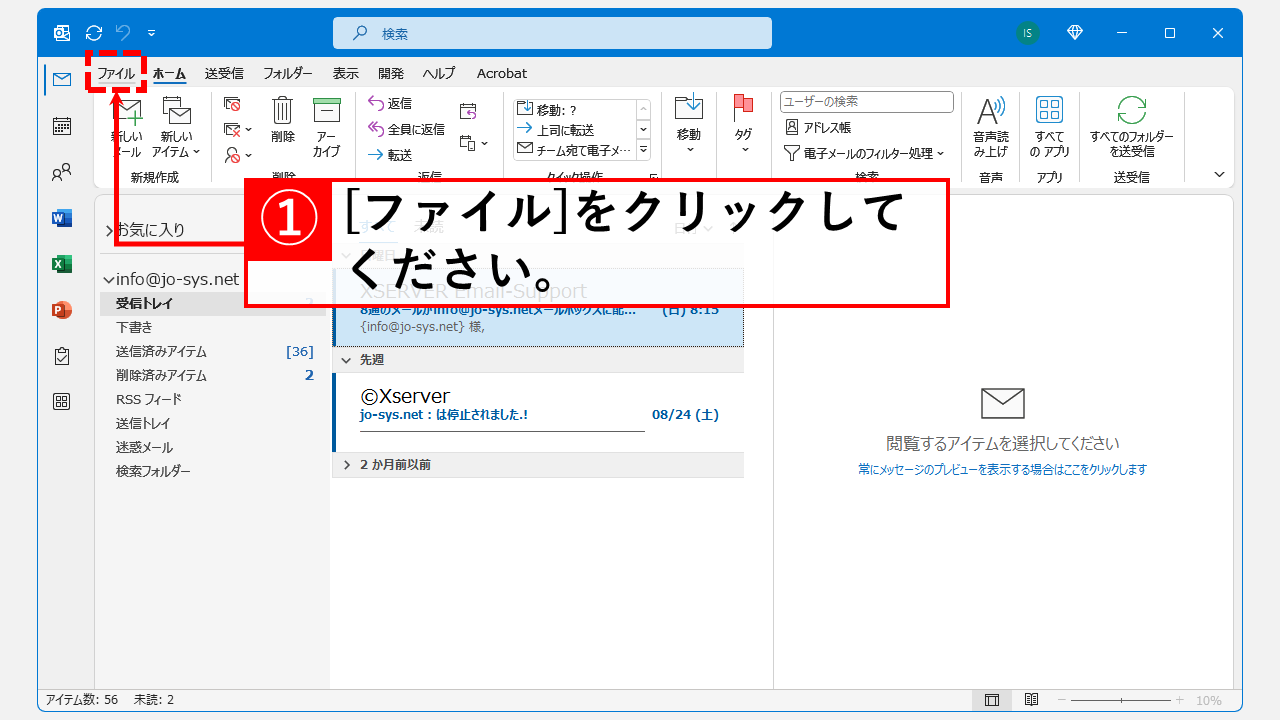The width and height of the screenshot is (1280, 720).
Task: Select the 送信トレイ folder
Action: (214, 423)
